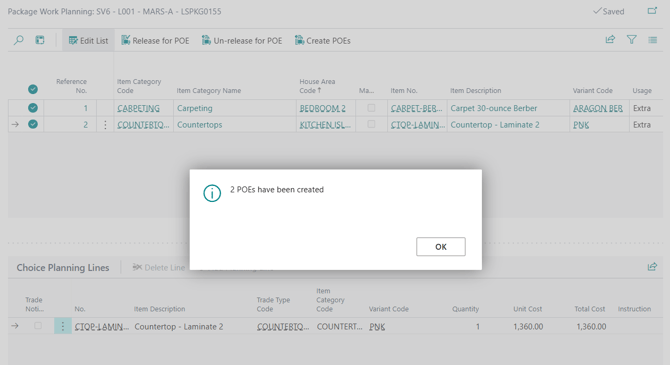670x365 pixels.
Task: Select Edit List action
Action: 88,41
